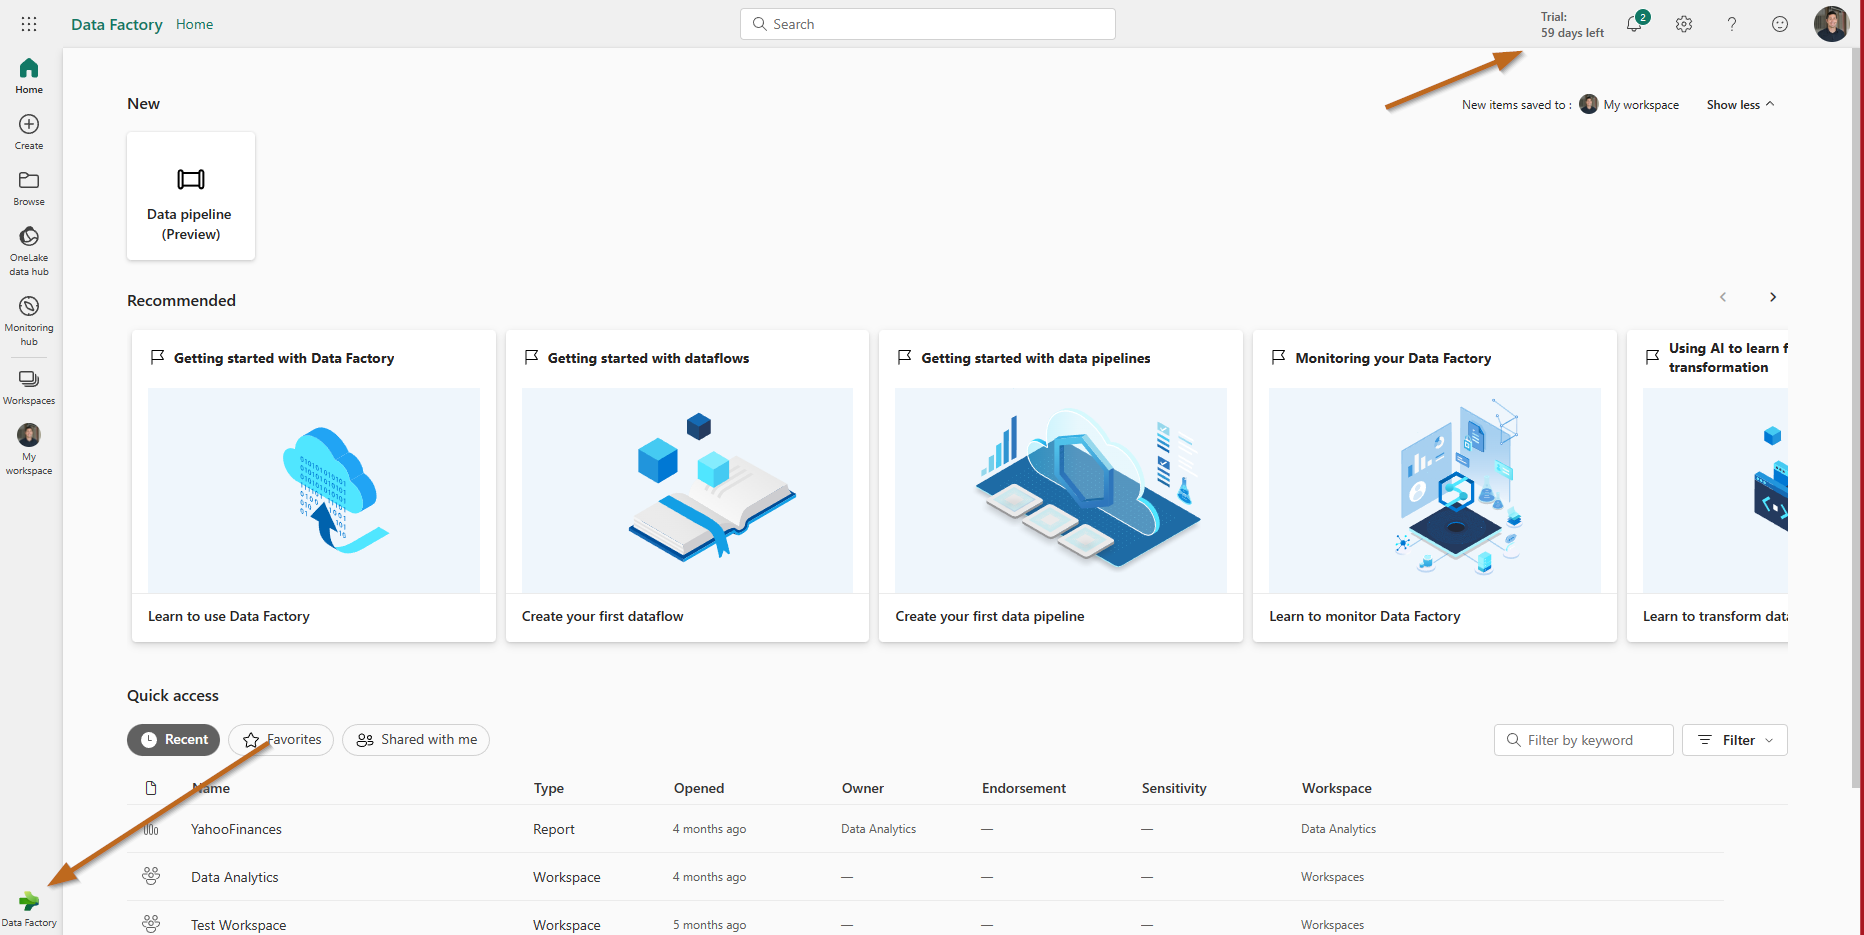This screenshot has width=1864, height=935.
Task: Open notifications bell
Action: [1635, 24]
